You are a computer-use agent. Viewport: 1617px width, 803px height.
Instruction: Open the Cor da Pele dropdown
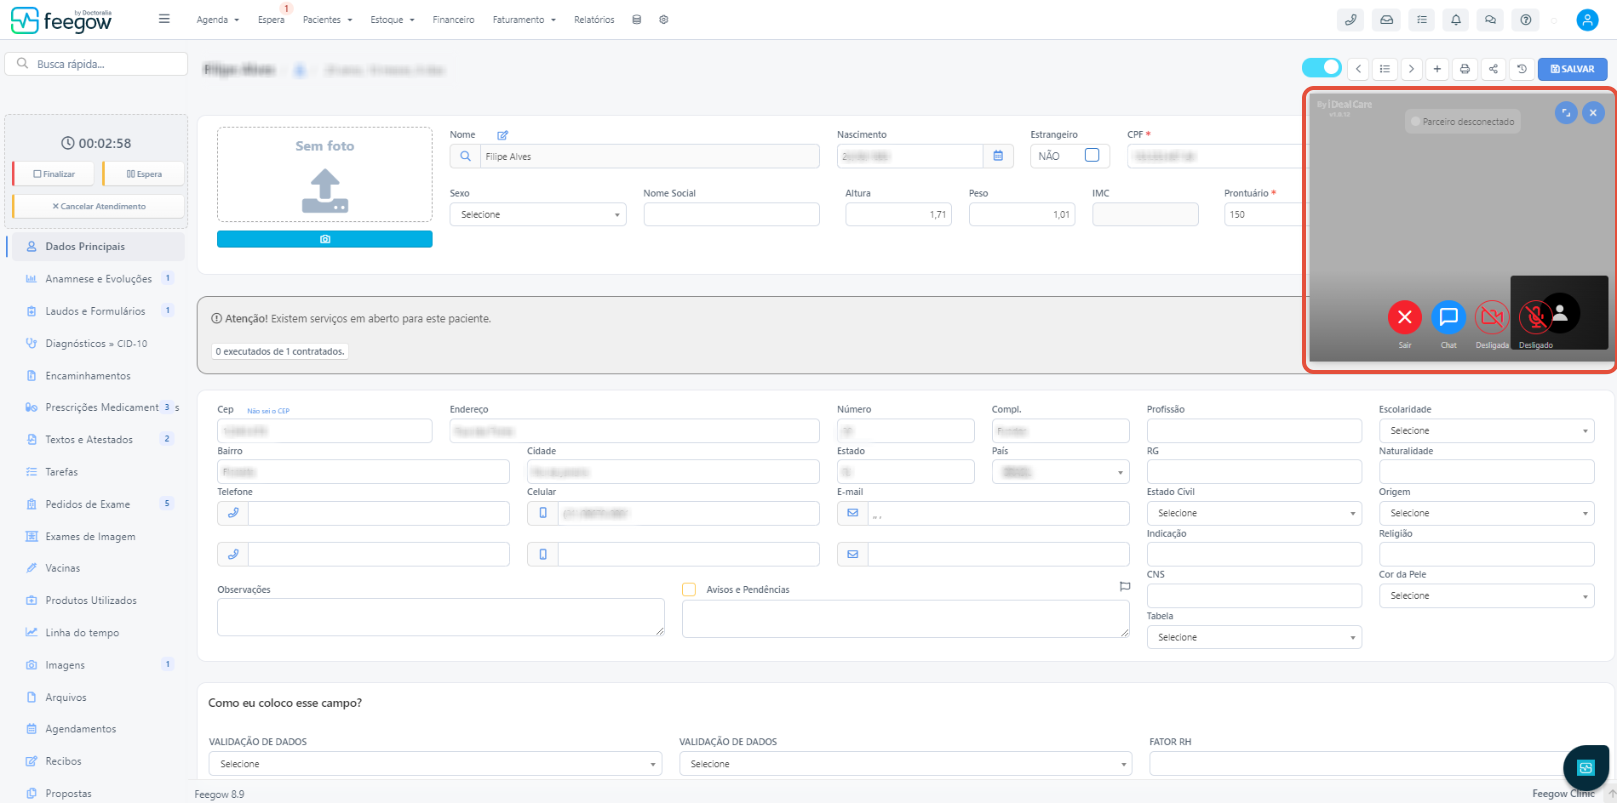1486,596
